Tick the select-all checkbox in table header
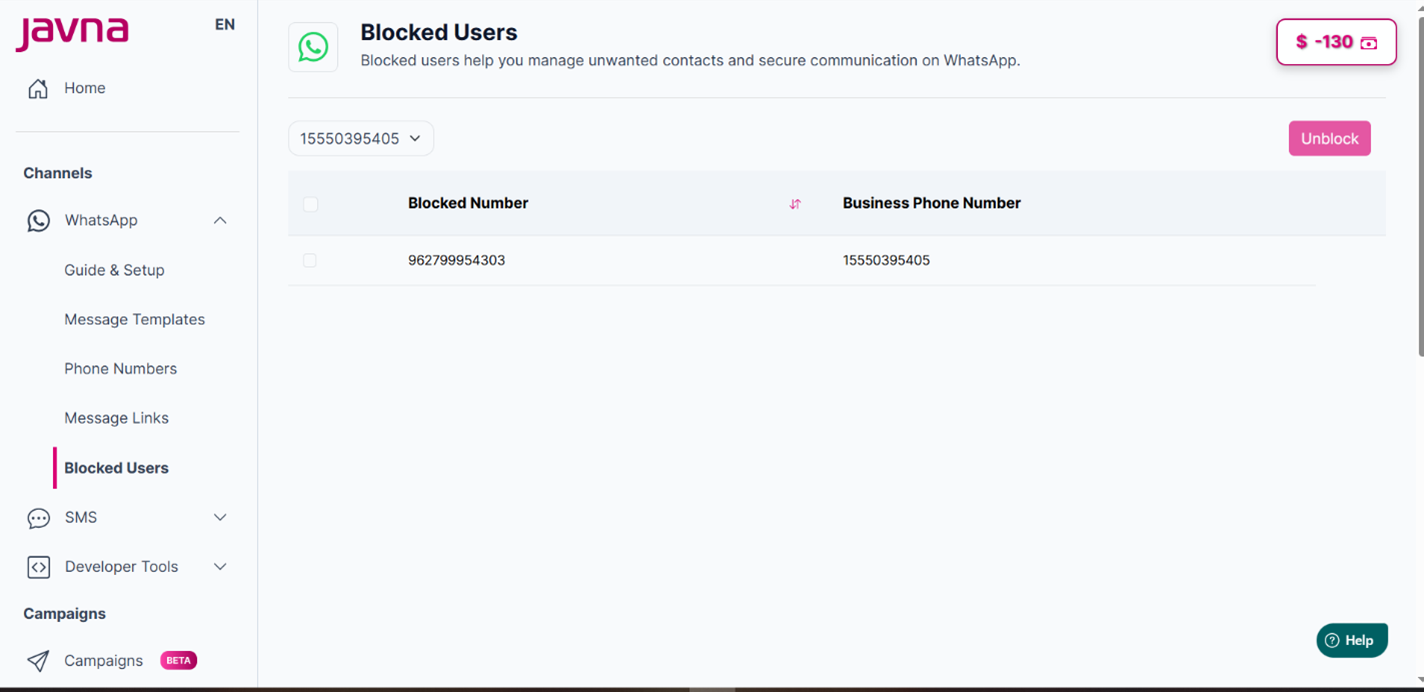 click(x=310, y=204)
